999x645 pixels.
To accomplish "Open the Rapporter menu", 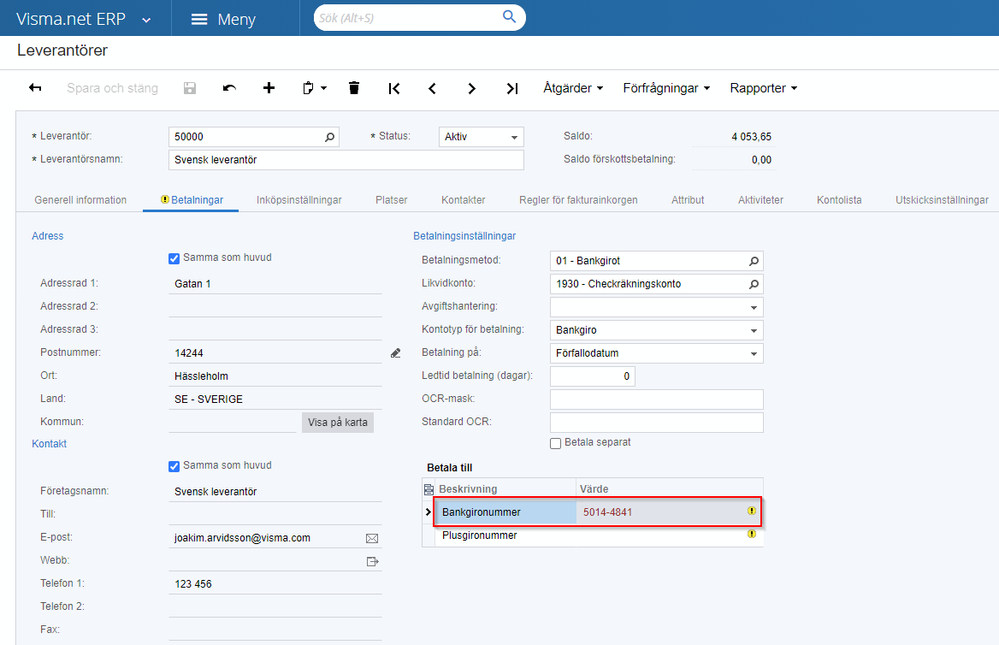I will [x=763, y=88].
